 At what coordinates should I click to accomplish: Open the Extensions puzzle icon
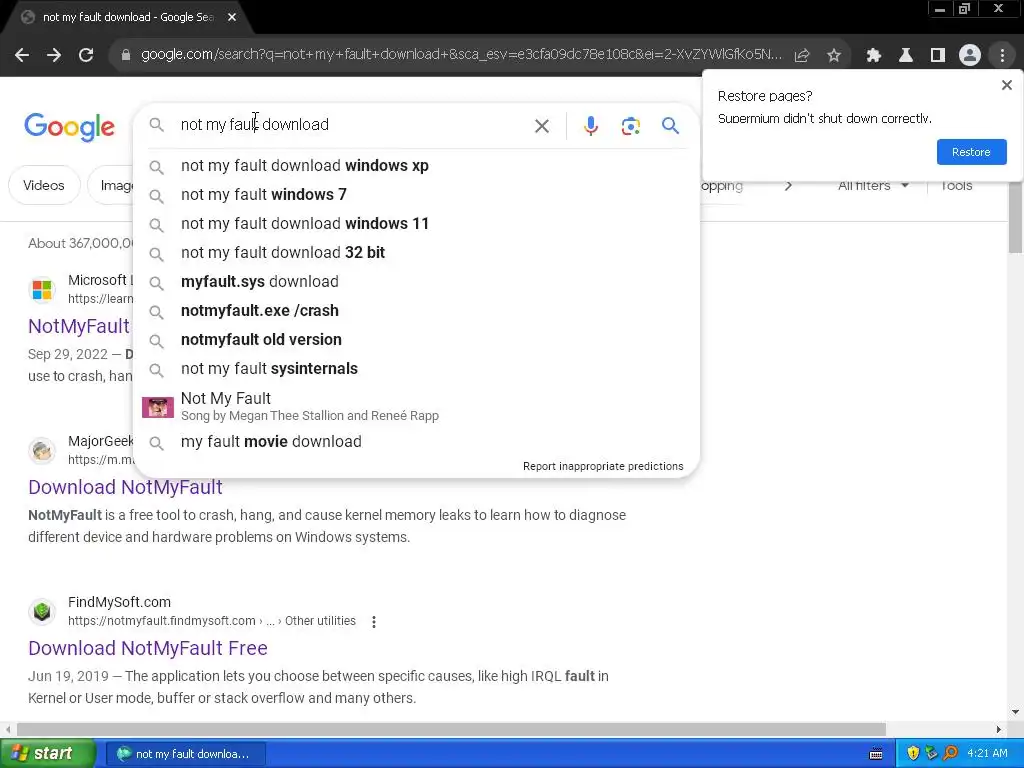pos(873,55)
